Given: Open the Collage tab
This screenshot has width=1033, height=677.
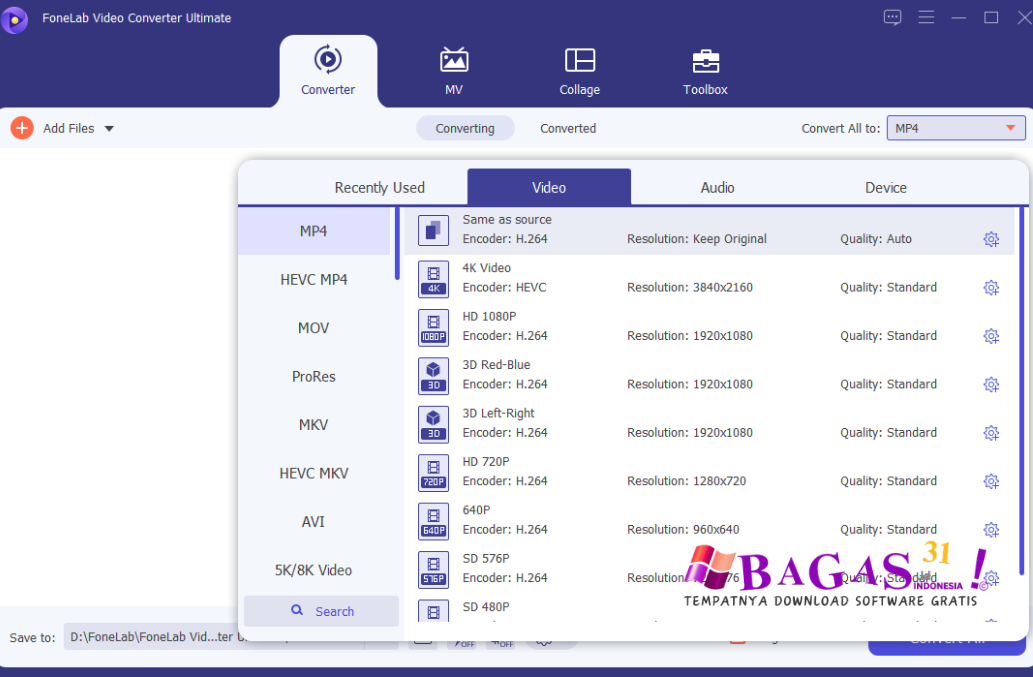Looking at the screenshot, I should tap(580, 71).
